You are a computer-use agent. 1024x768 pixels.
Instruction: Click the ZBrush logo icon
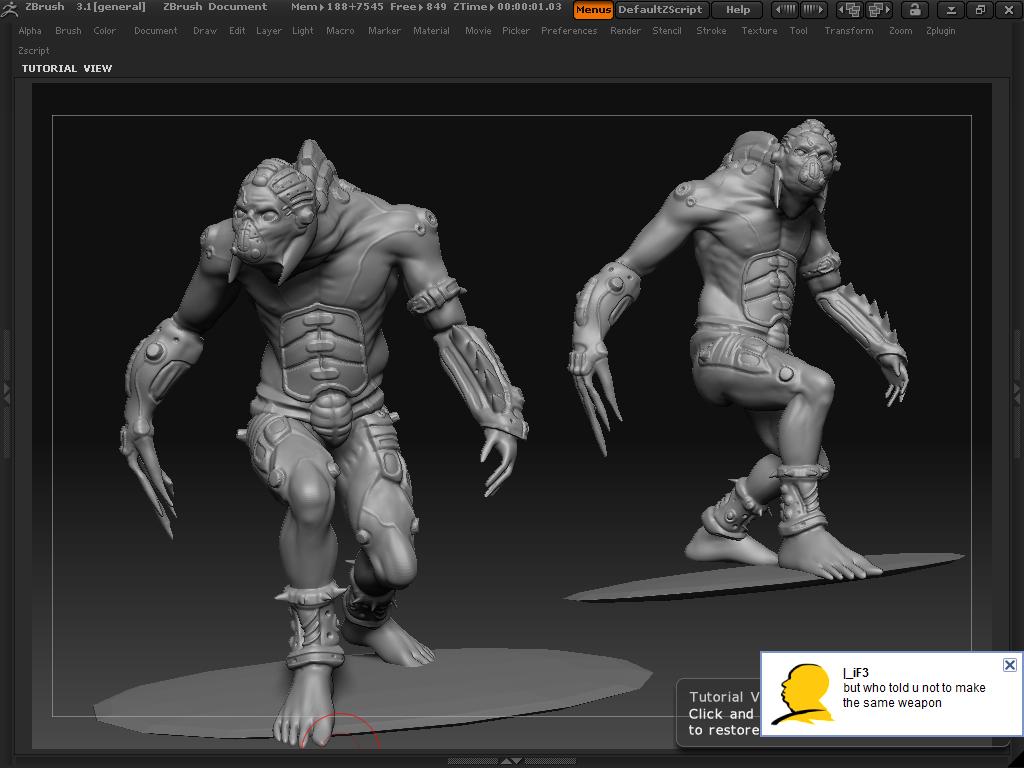pos(9,8)
